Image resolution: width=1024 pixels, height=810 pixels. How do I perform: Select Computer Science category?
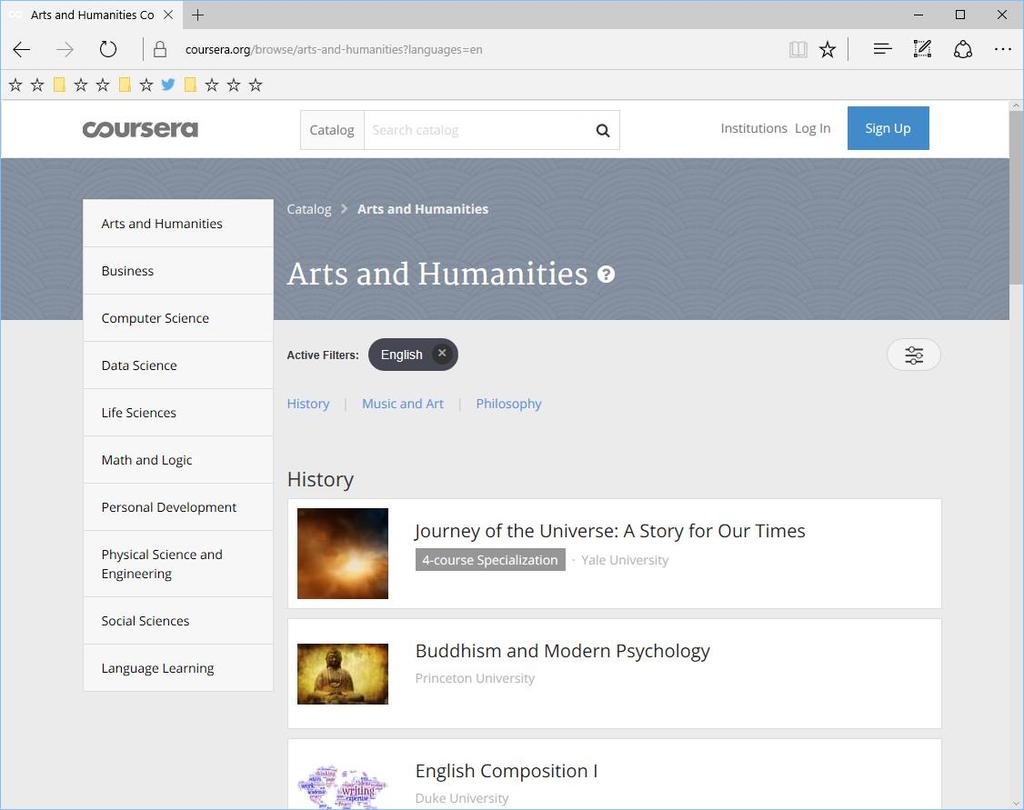pos(178,318)
